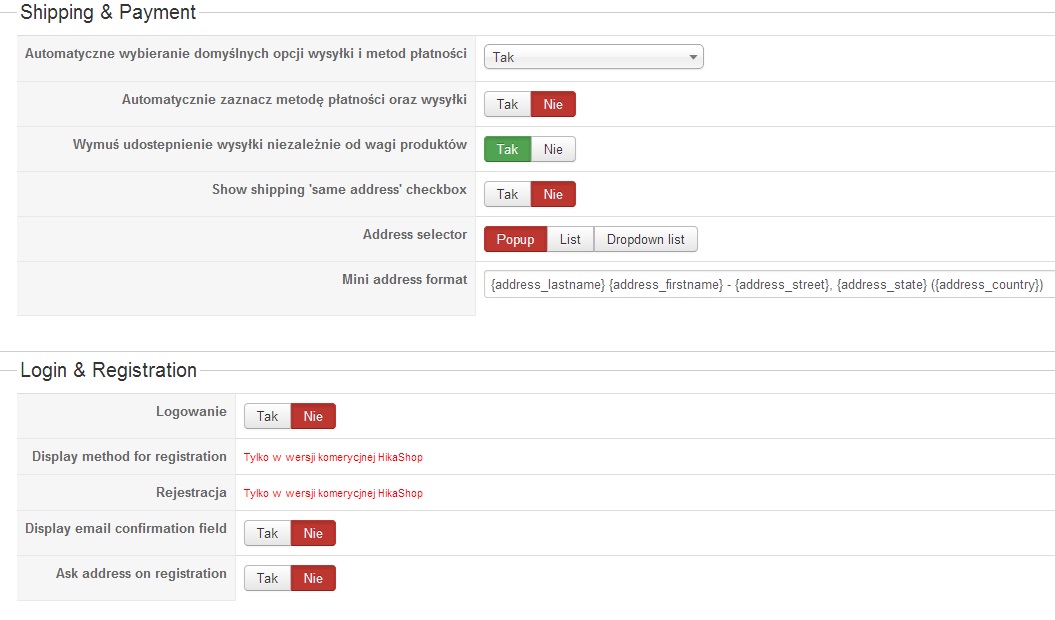Enable email confirmation field with Tak
Viewport: 1055px width, 620px height.
pyautogui.click(x=267, y=534)
